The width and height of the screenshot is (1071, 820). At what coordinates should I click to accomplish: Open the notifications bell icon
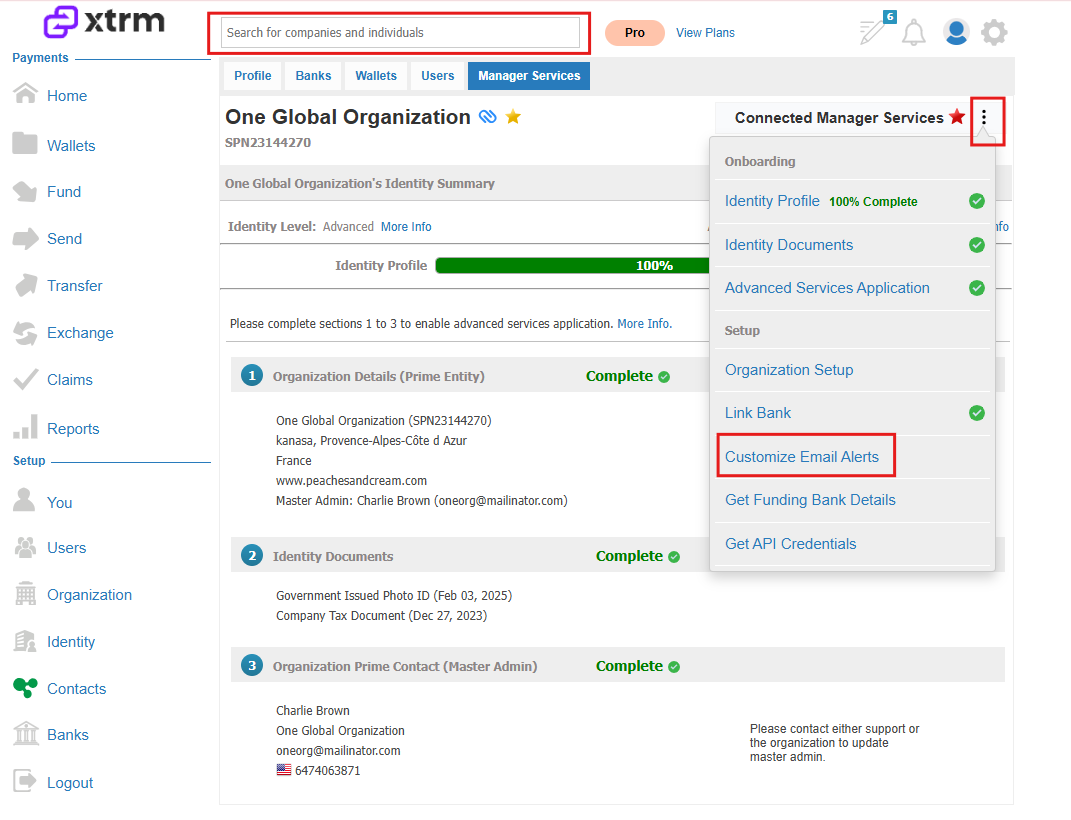point(913,32)
